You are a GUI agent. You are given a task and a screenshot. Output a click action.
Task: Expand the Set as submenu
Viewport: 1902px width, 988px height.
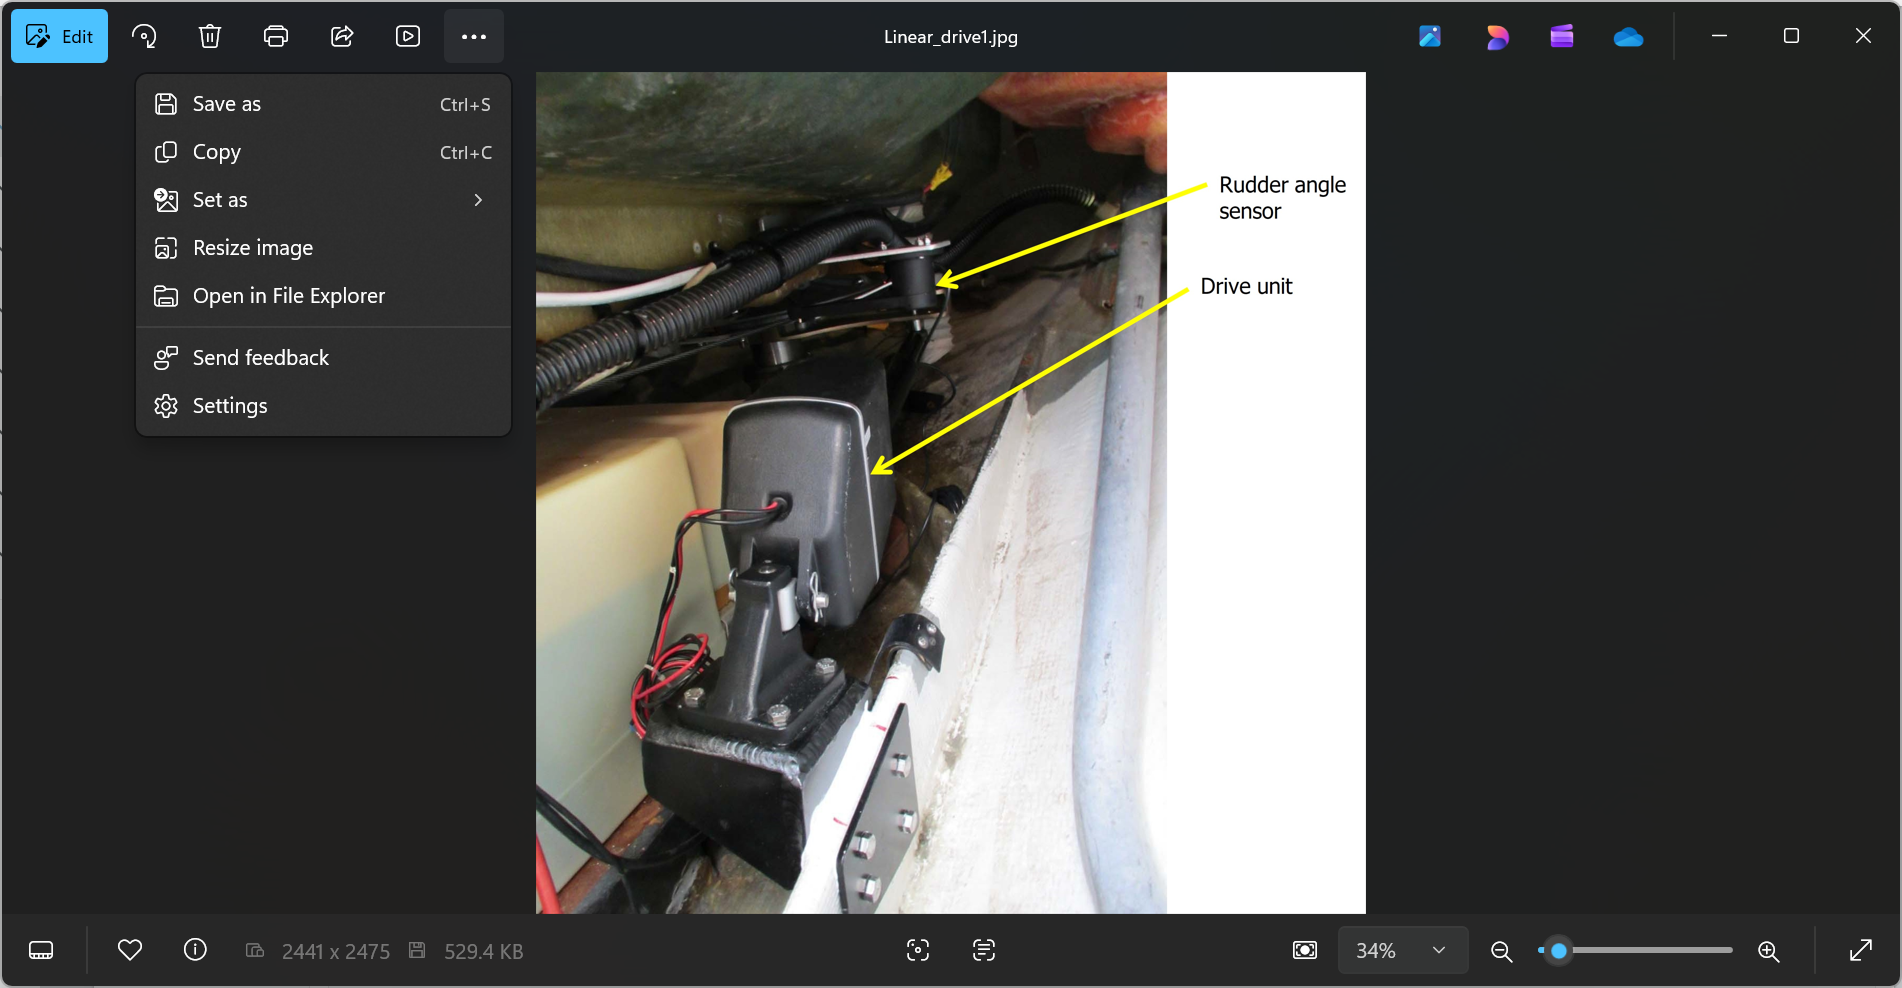click(x=323, y=200)
